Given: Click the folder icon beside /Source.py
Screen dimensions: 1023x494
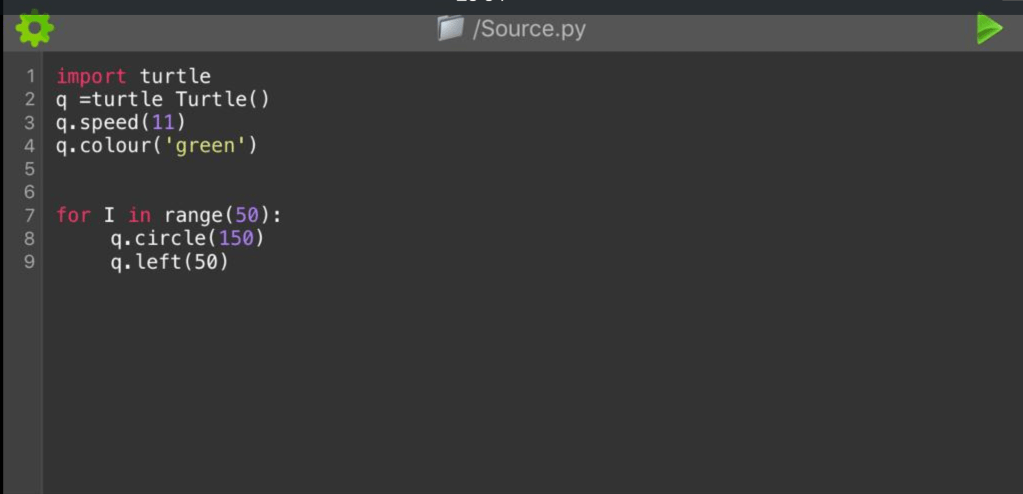Looking at the screenshot, I should coord(451,29).
